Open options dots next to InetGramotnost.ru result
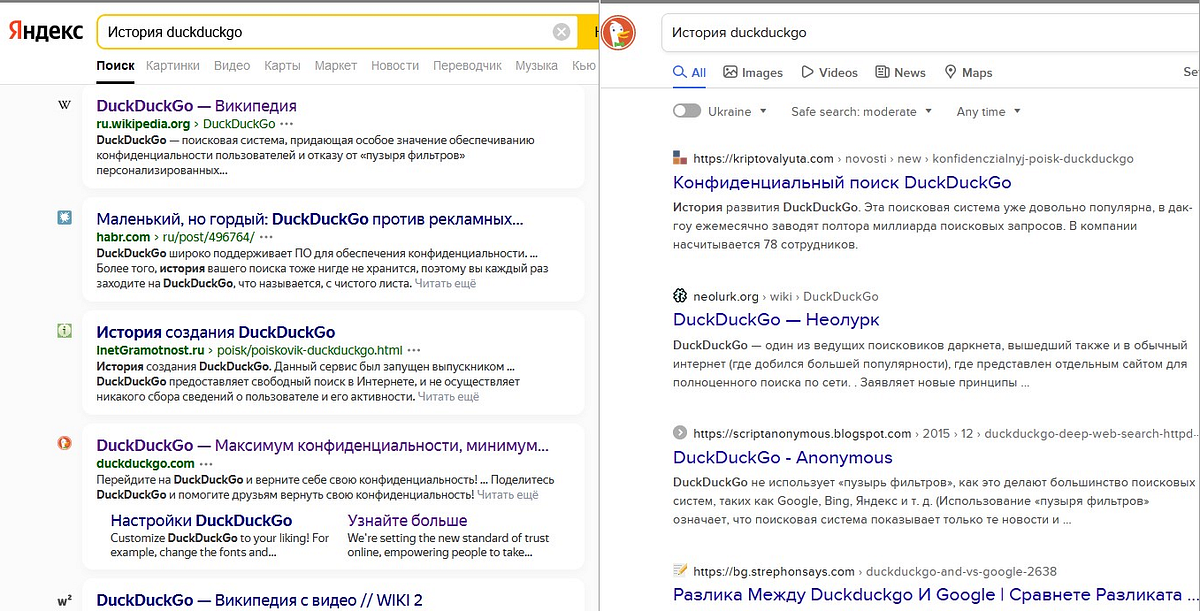The image size is (1200, 611). tap(414, 351)
